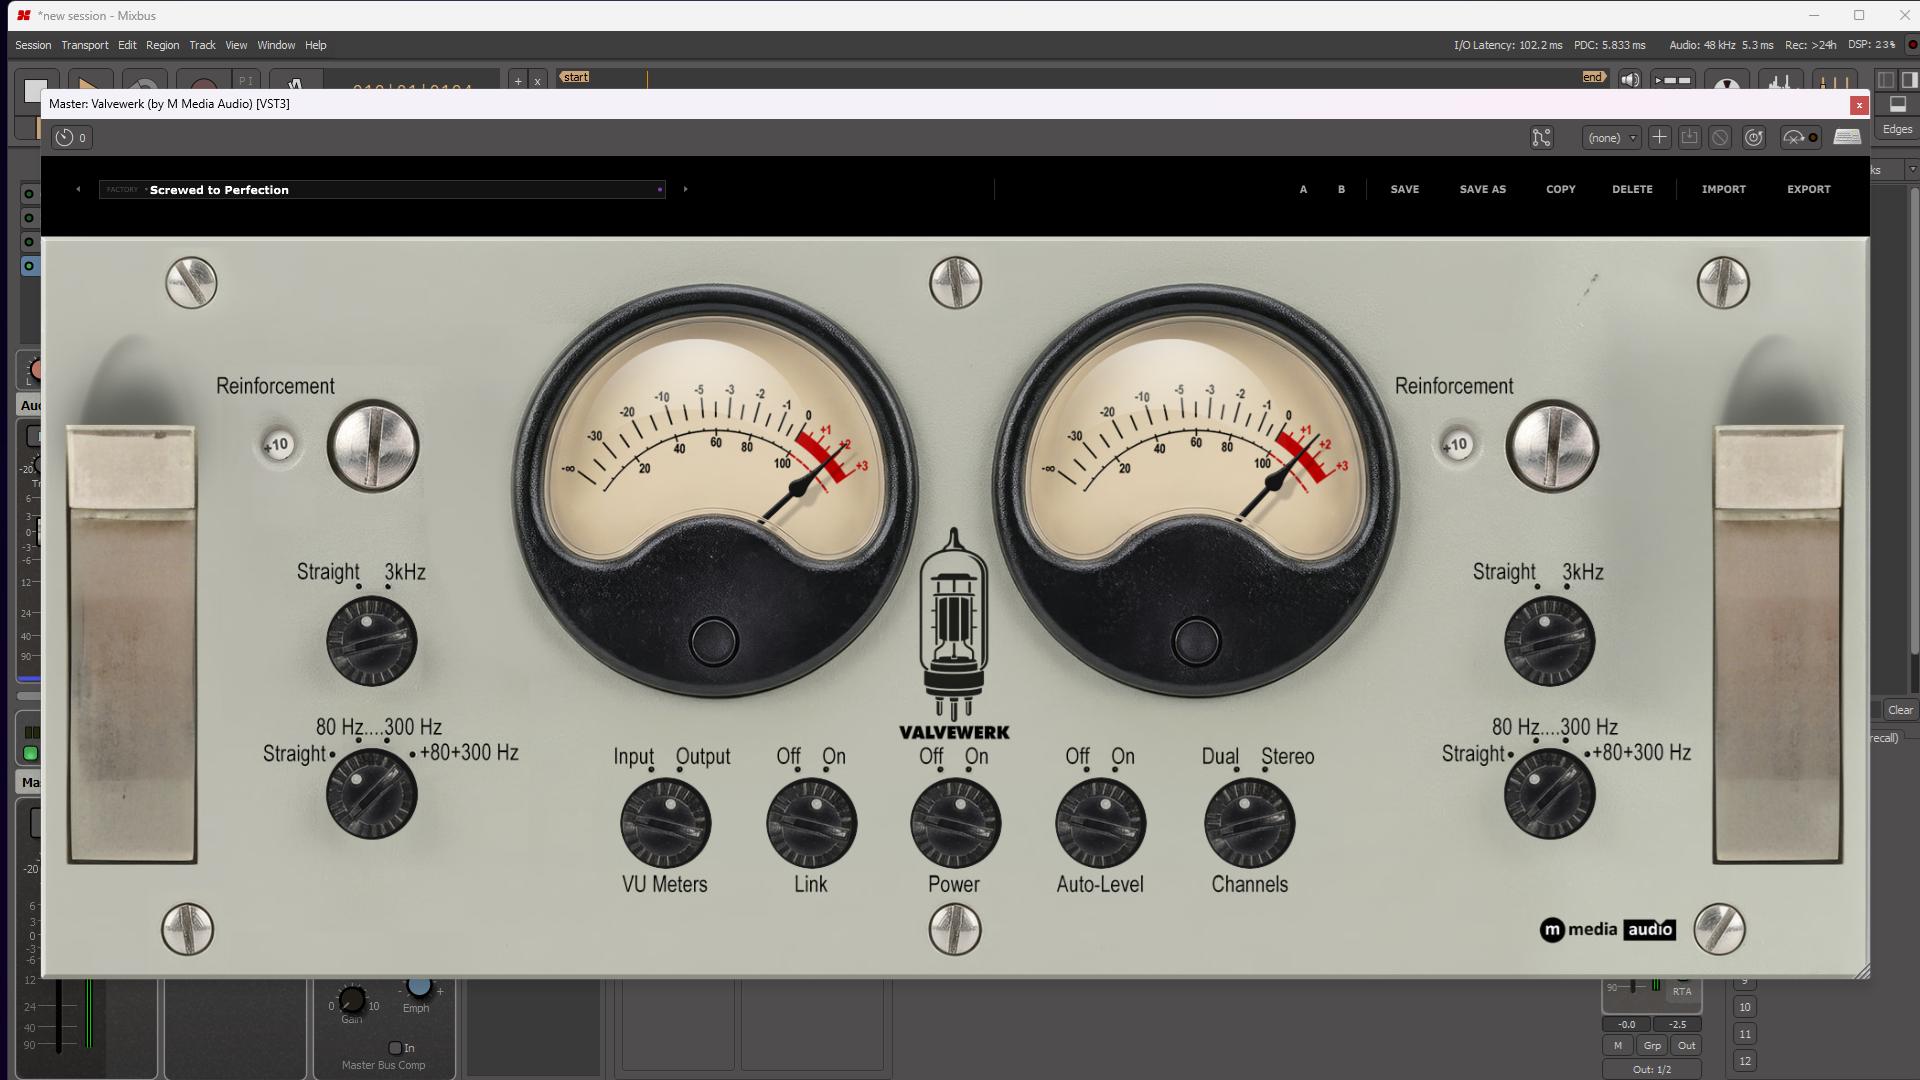Image resolution: width=1920 pixels, height=1080 pixels.
Task: Click the RTA button on master strip
Action: click(x=1682, y=991)
